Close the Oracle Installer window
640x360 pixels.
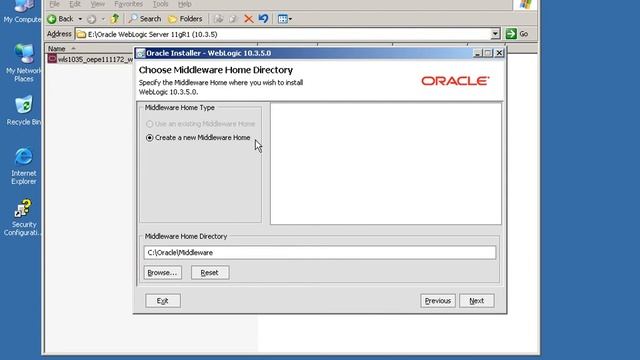(499, 53)
